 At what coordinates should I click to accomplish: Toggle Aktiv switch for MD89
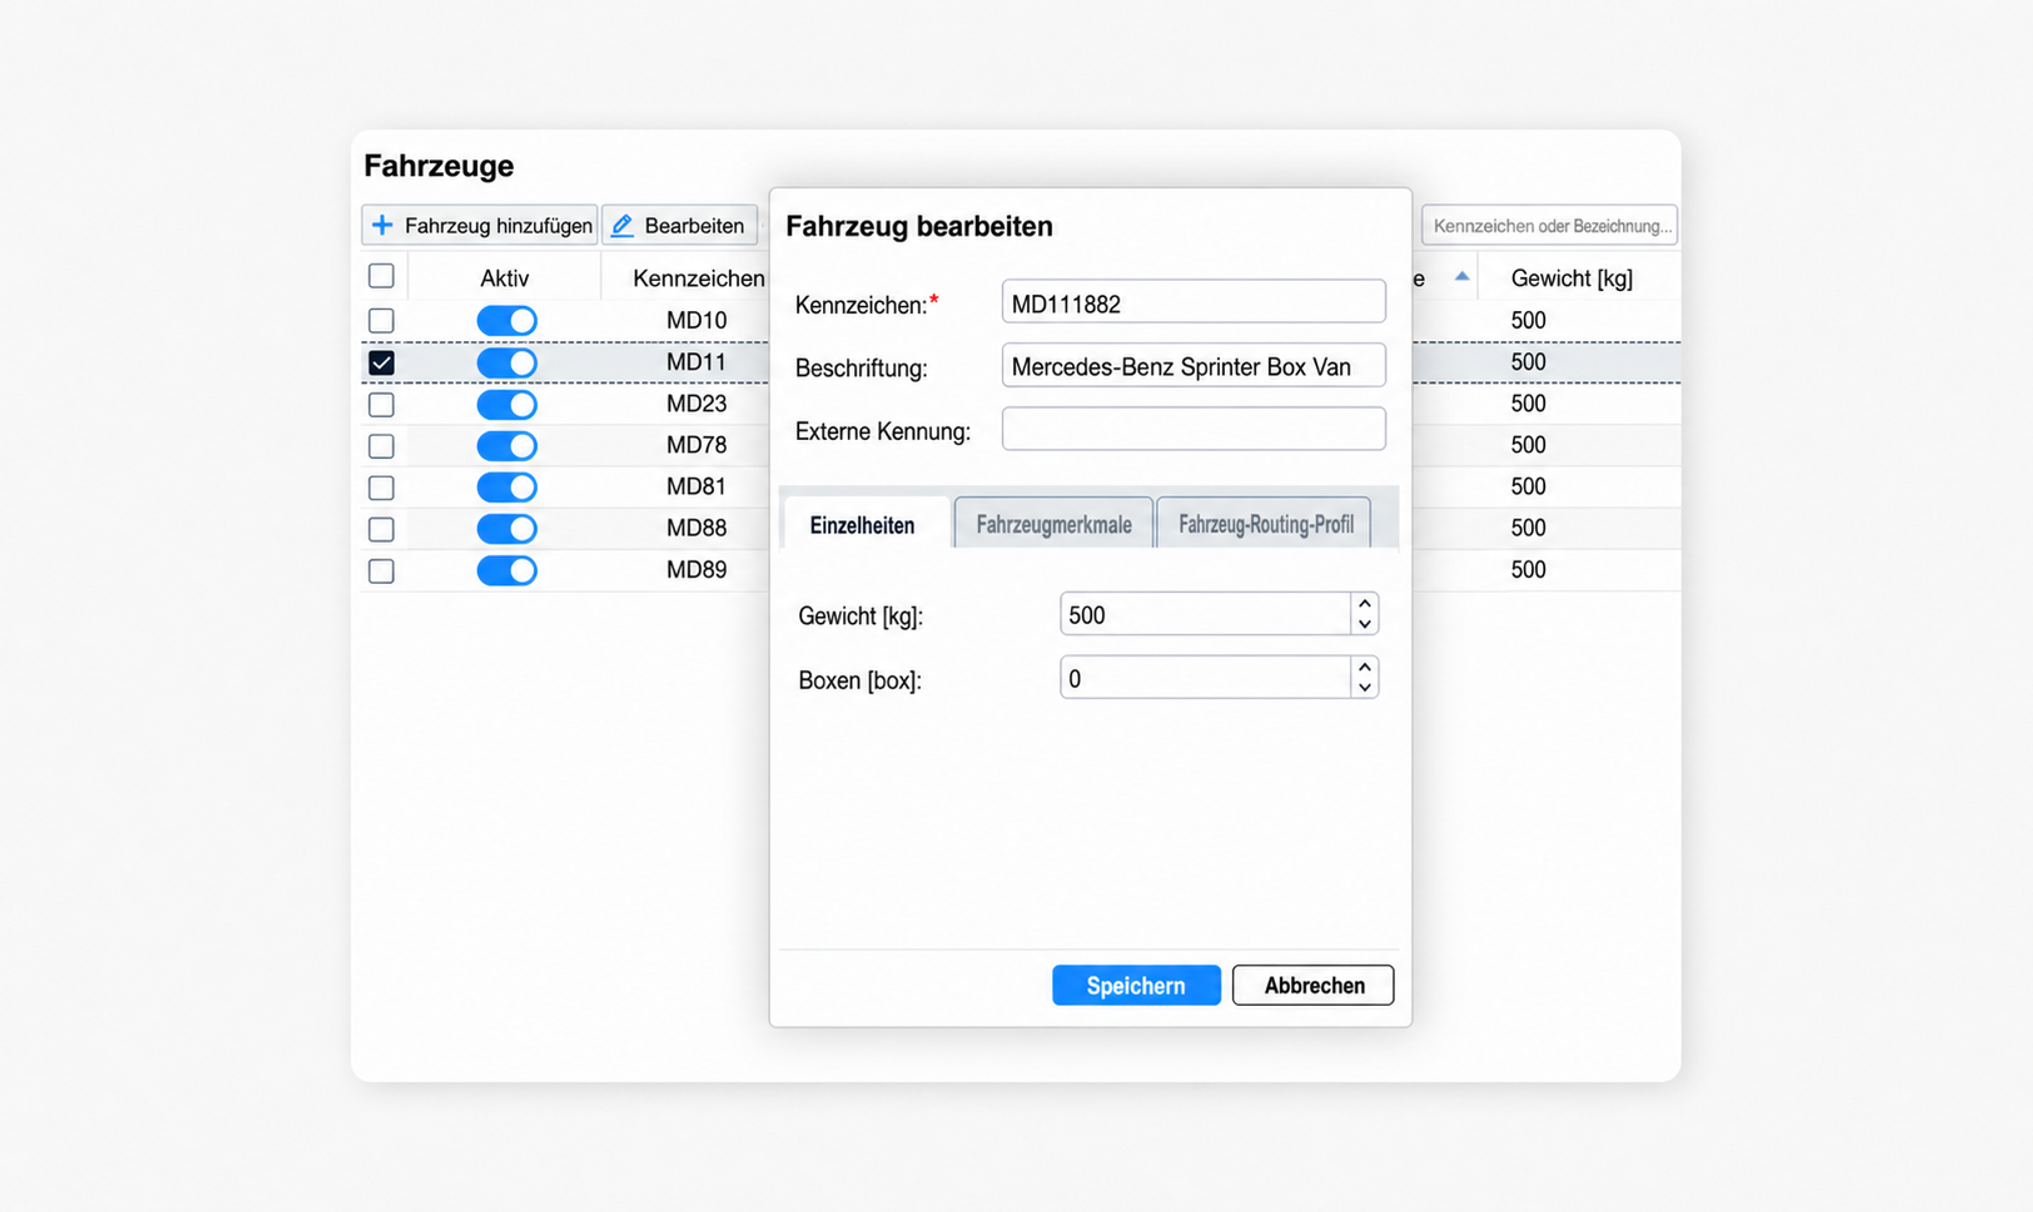tap(507, 571)
